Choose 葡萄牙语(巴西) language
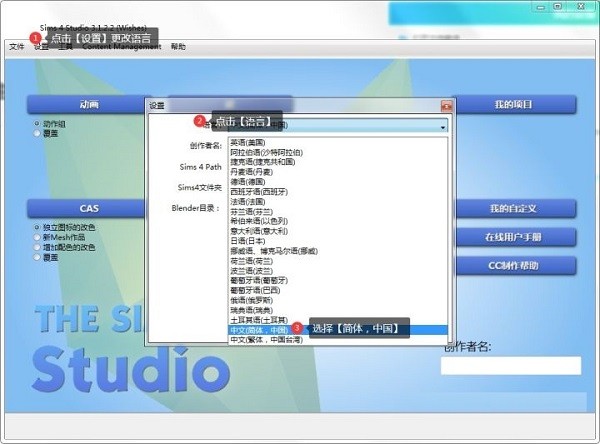This screenshot has width=600, height=444. coord(338,291)
